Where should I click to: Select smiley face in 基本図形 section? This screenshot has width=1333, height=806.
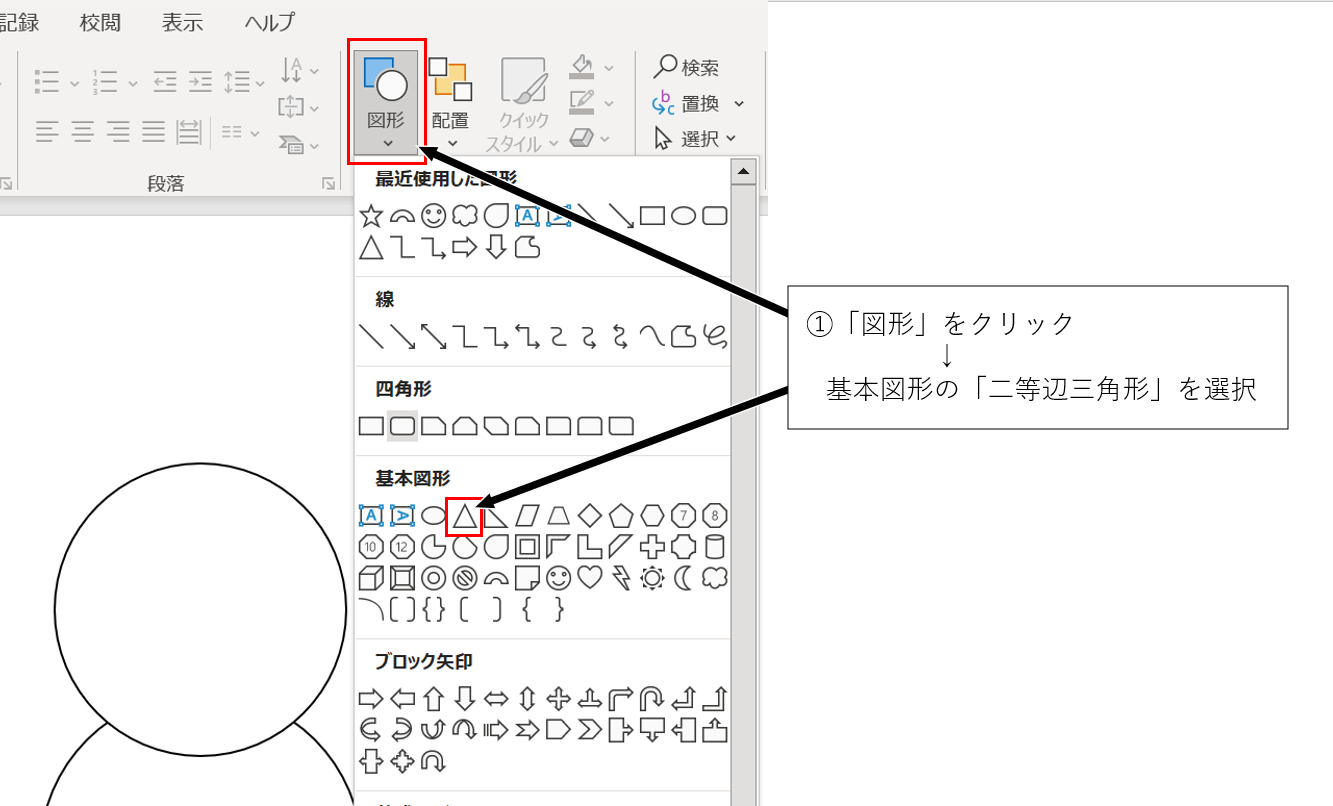[x=558, y=578]
